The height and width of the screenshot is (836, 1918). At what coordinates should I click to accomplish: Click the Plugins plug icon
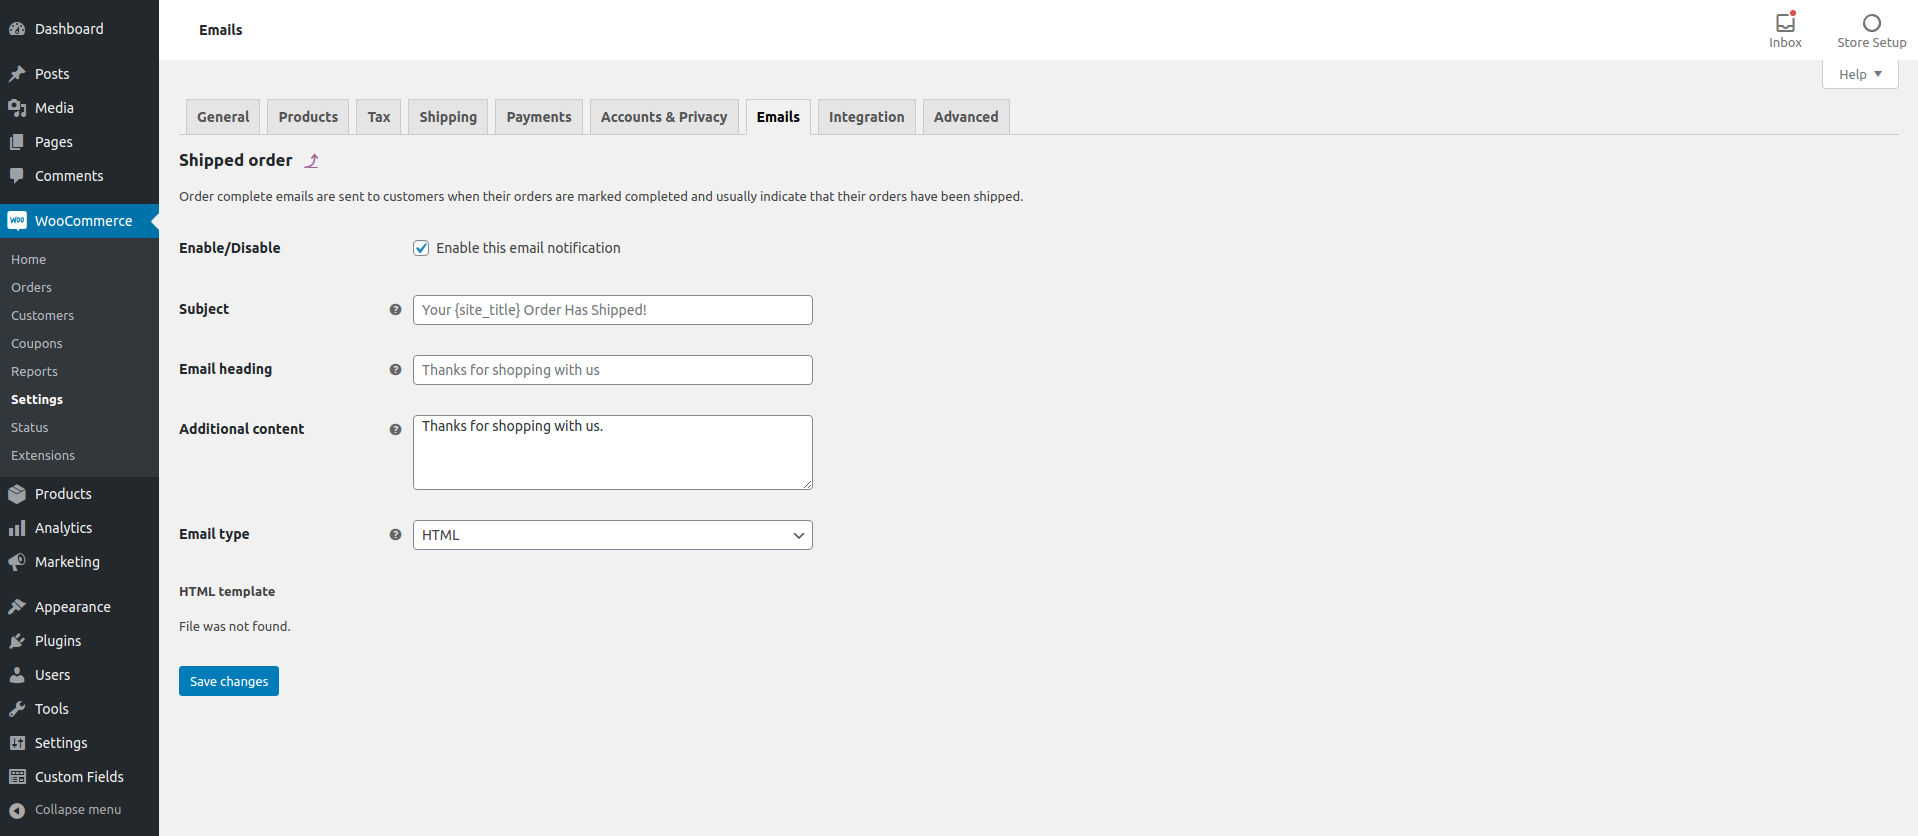coord(17,641)
